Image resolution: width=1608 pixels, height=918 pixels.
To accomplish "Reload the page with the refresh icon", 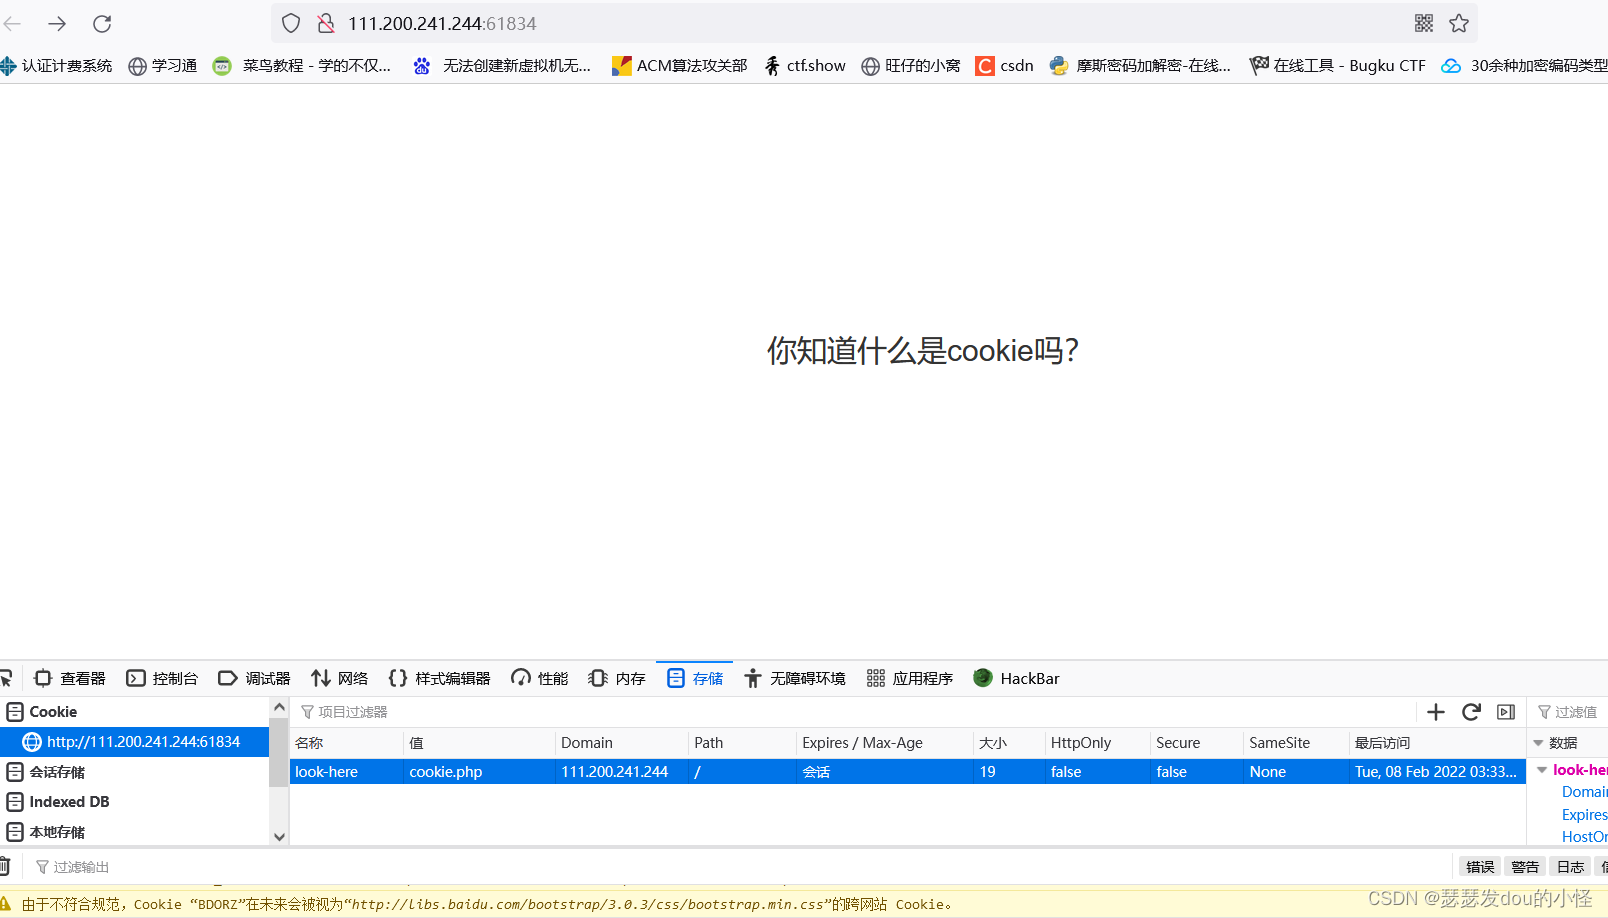I will pyautogui.click(x=102, y=23).
